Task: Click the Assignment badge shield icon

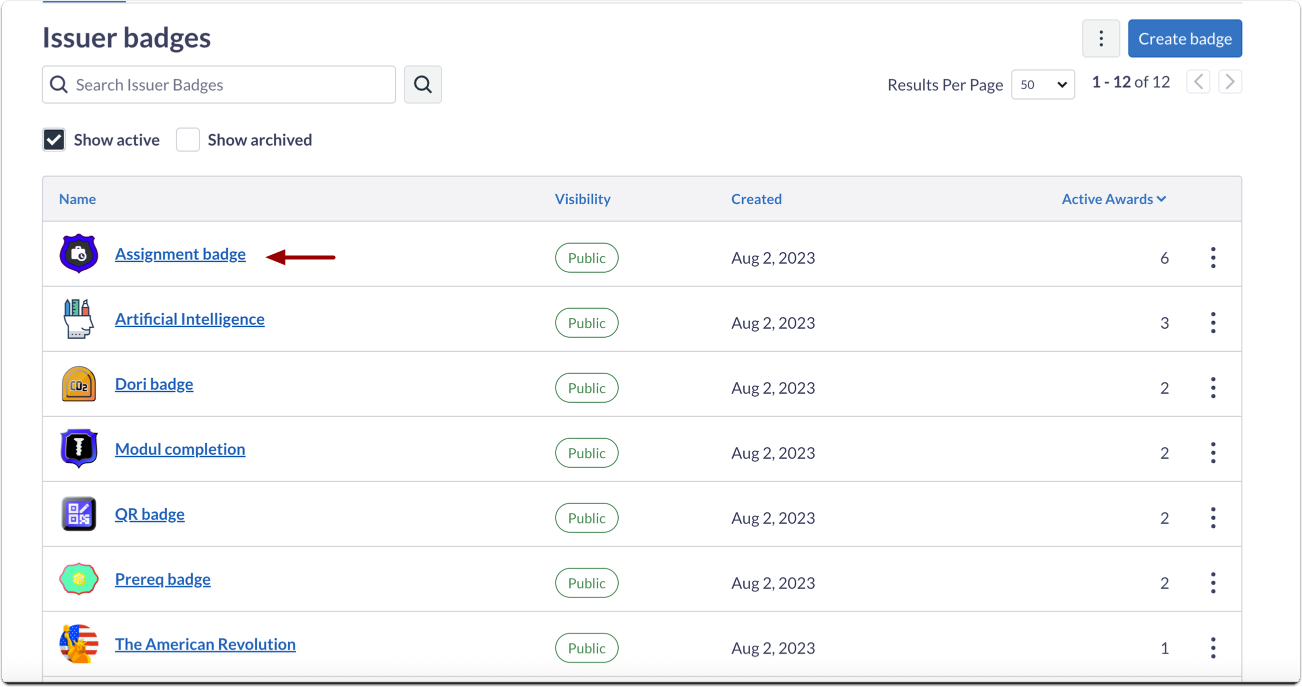Action: (x=78, y=254)
